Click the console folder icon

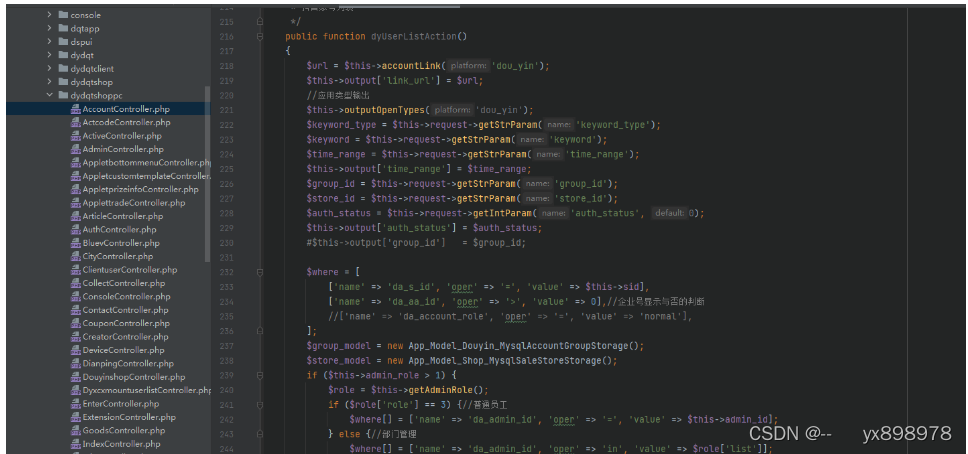tap(63, 15)
